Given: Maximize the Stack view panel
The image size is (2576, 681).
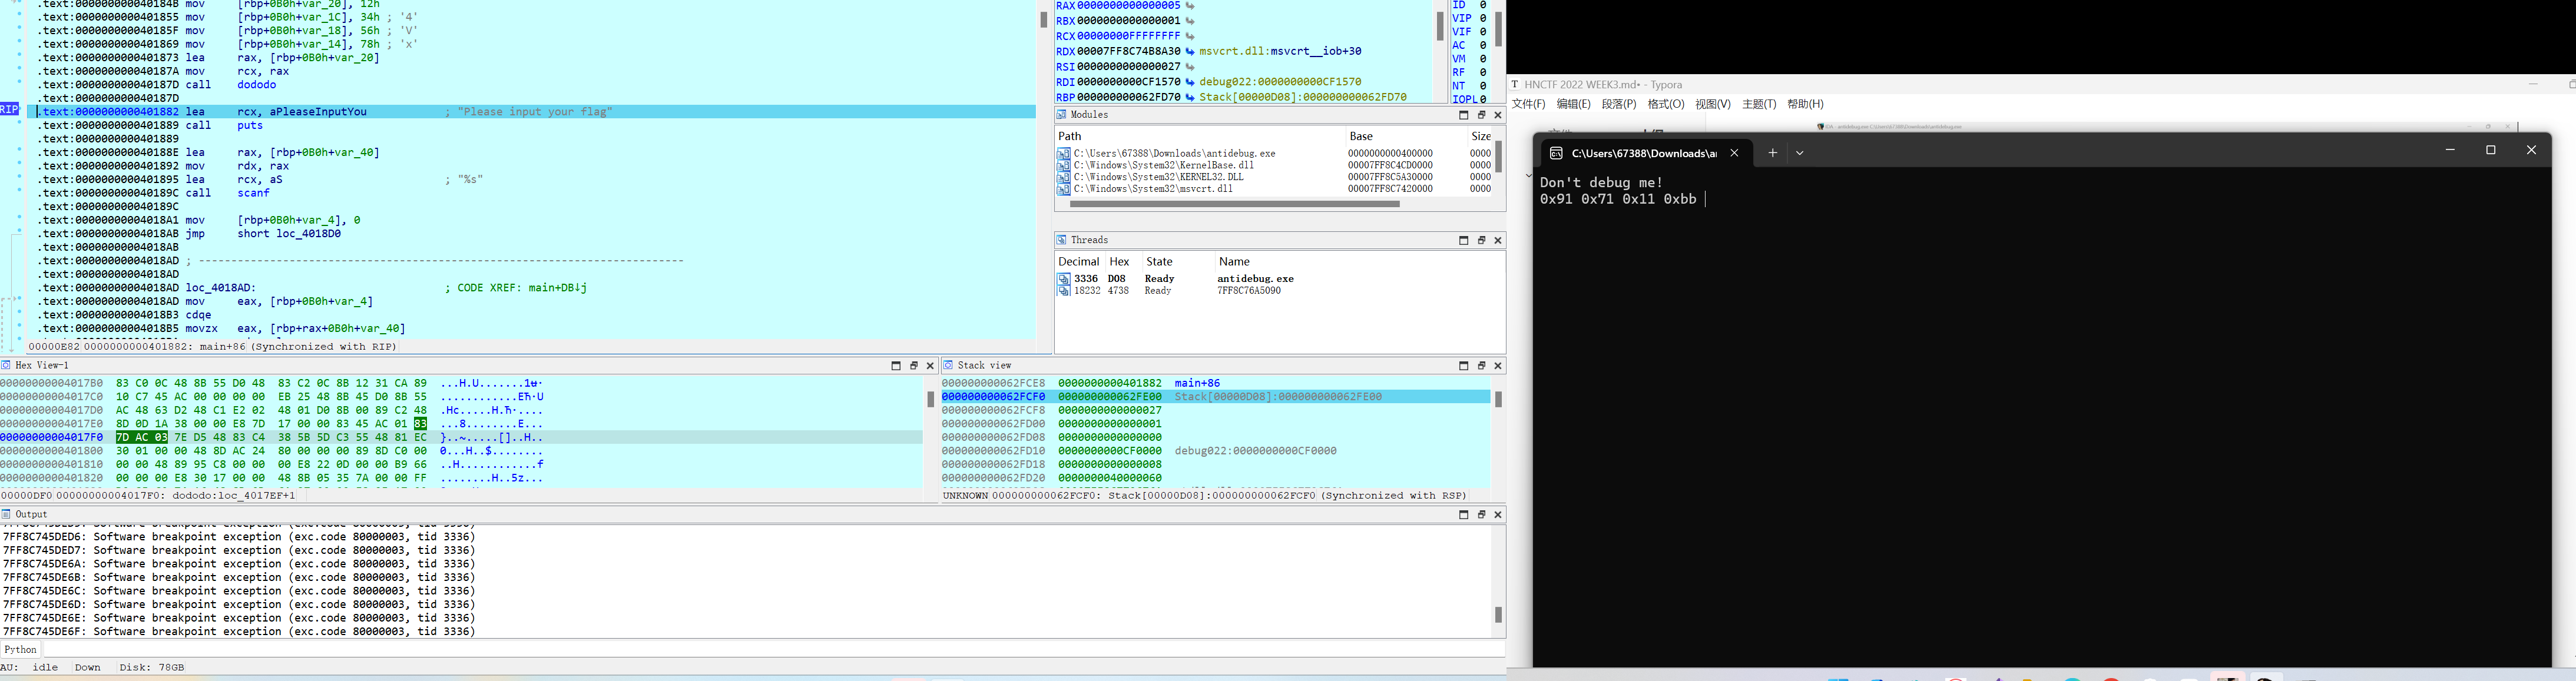Looking at the screenshot, I should coord(1463,366).
